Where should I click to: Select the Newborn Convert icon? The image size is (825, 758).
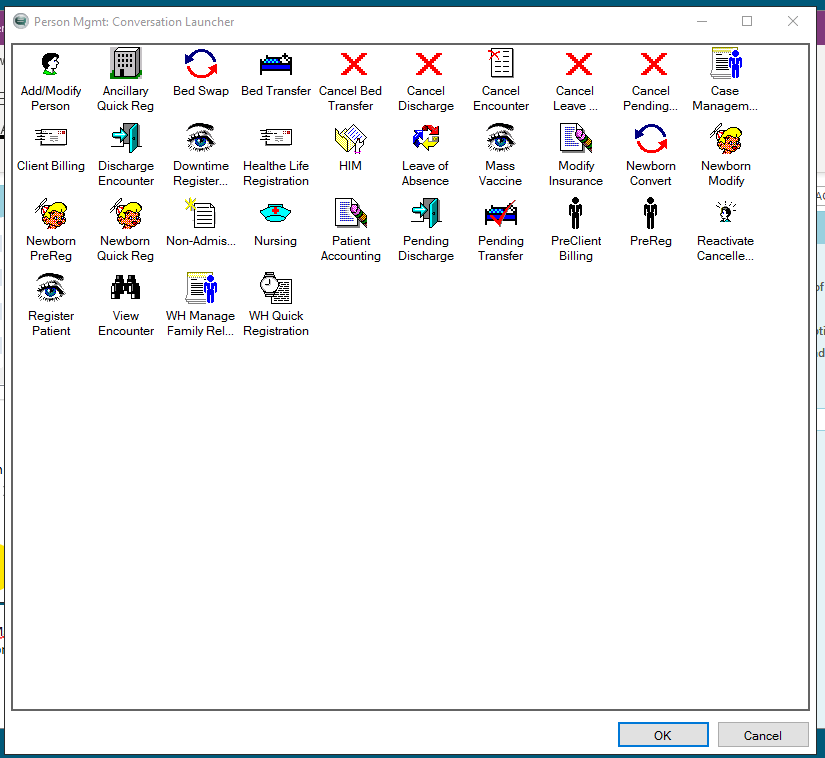click(x=651, y=139)
